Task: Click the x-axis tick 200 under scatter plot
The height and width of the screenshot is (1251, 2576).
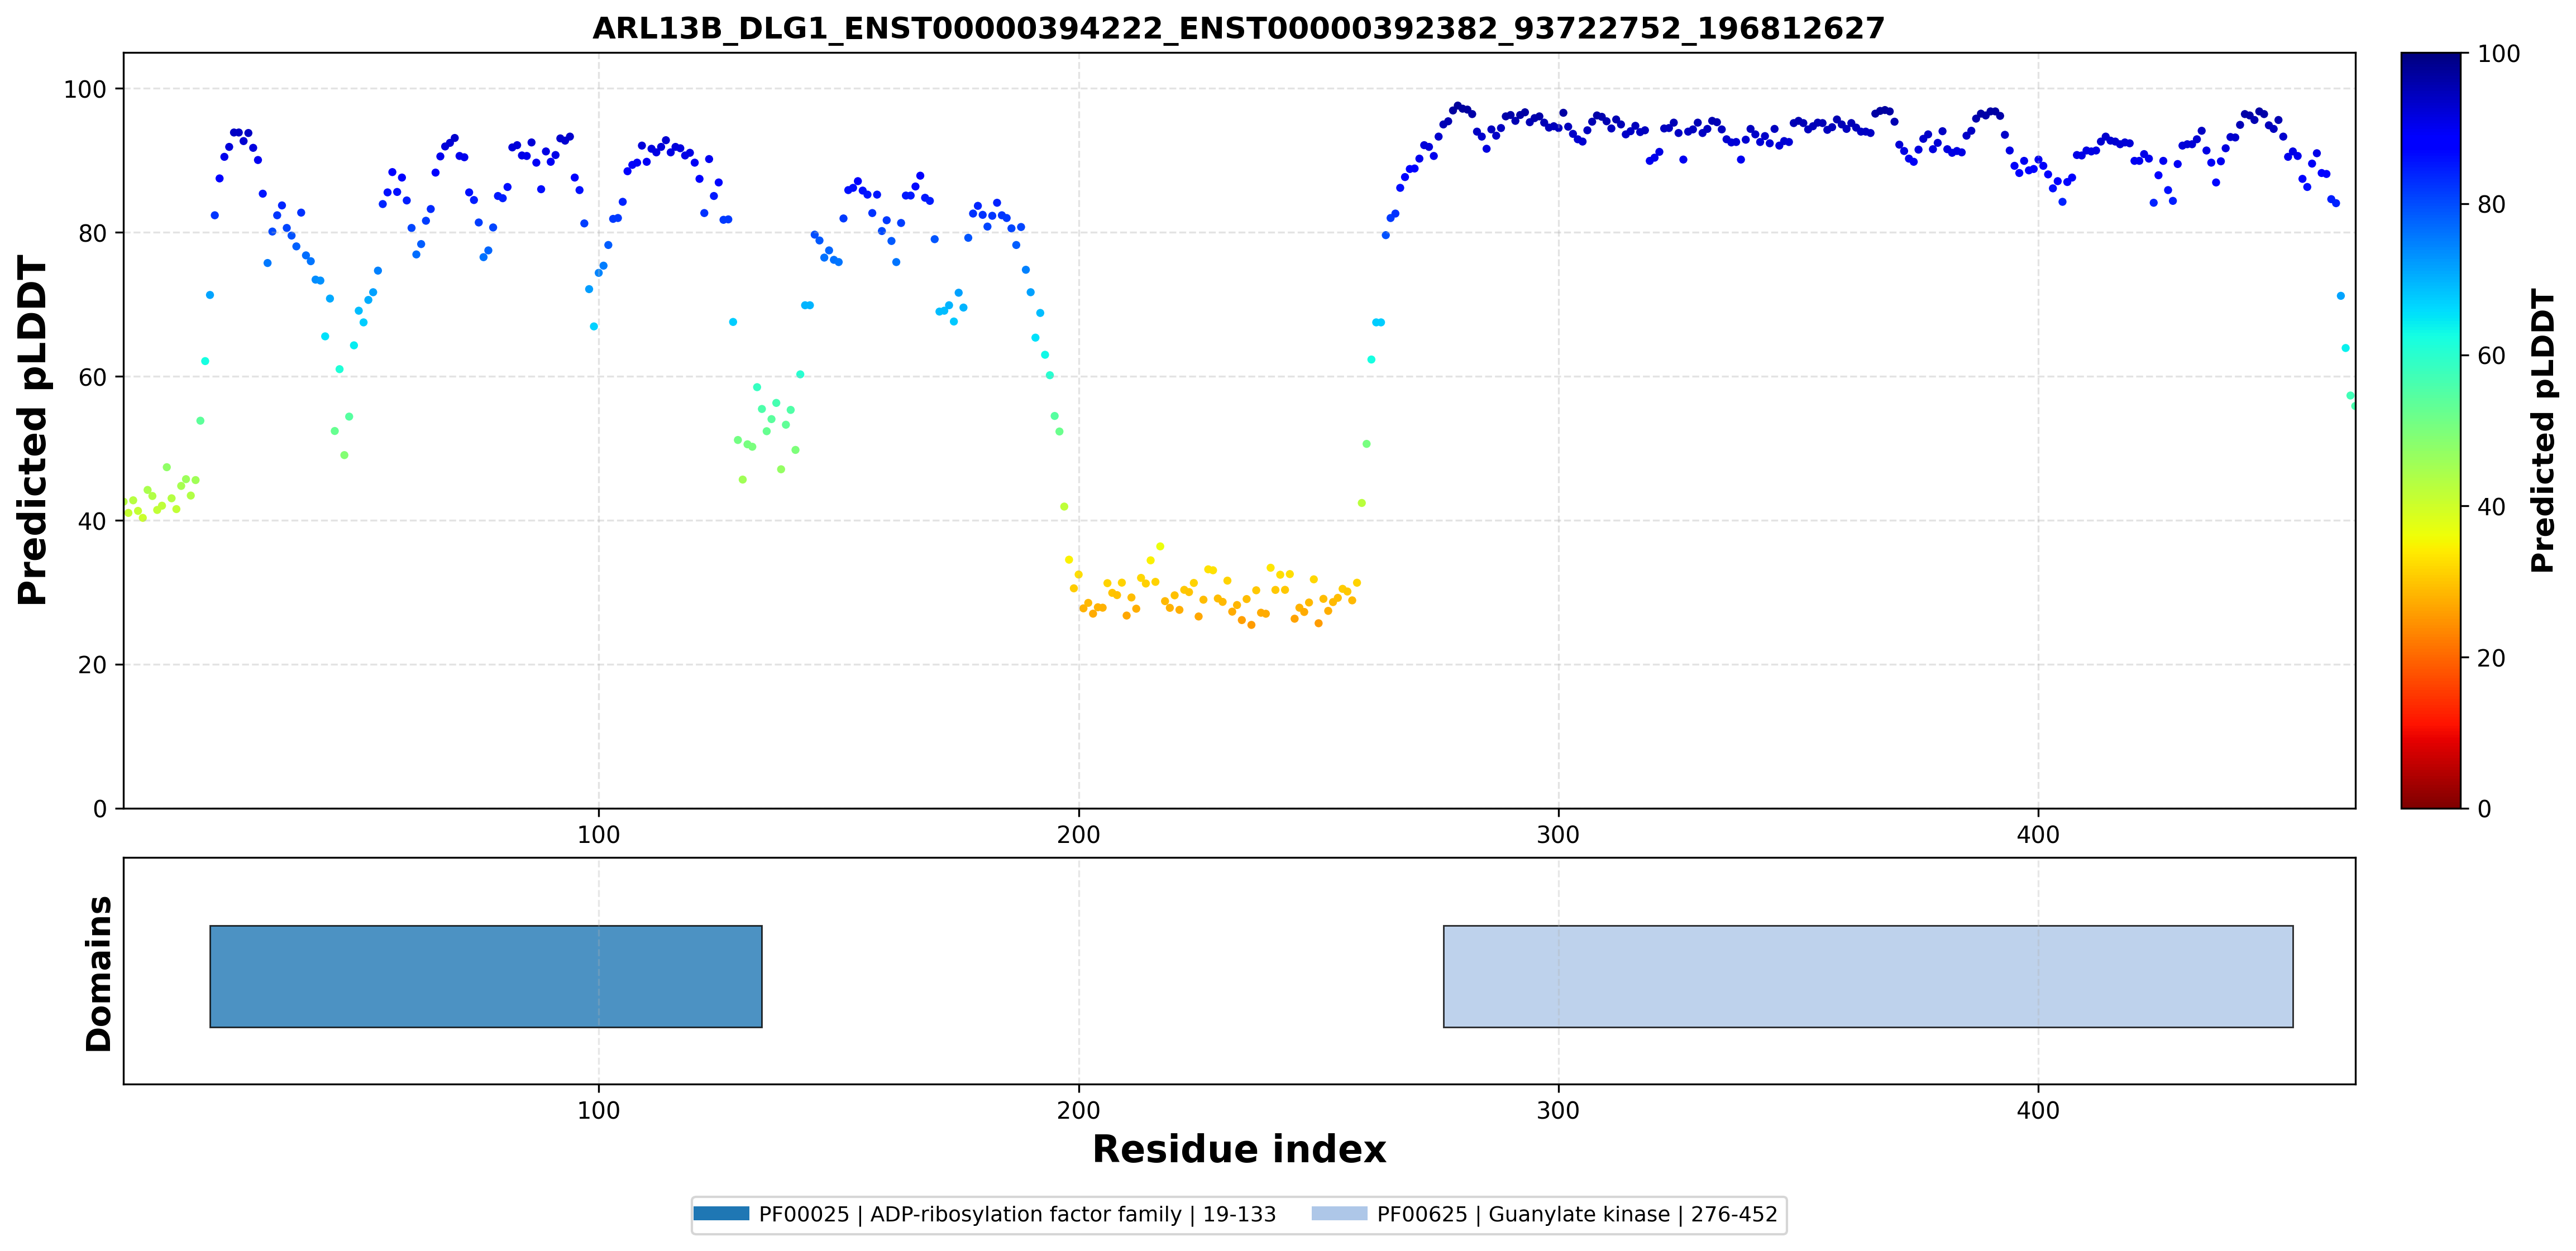Action: pos(1078,835)
